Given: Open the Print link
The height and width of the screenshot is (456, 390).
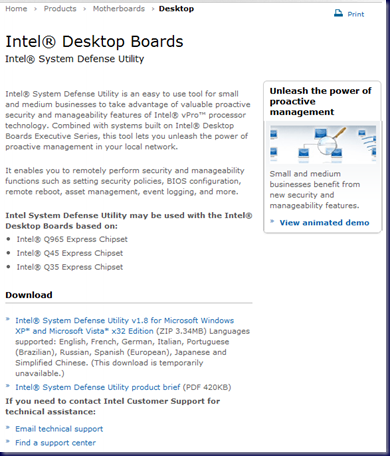Looking at the screenshot, I should [356, 14].
